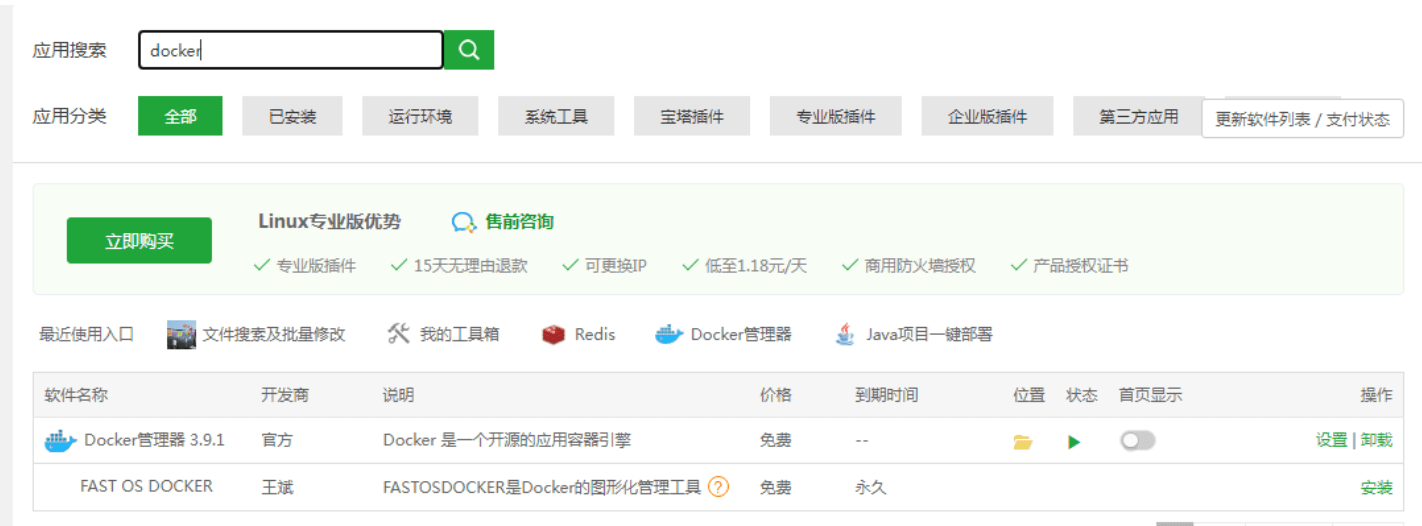This screenshot has width=1422, height=526.
Task: Click the search box containing docker
Action: pyautogui.click(x=291, y=50)
